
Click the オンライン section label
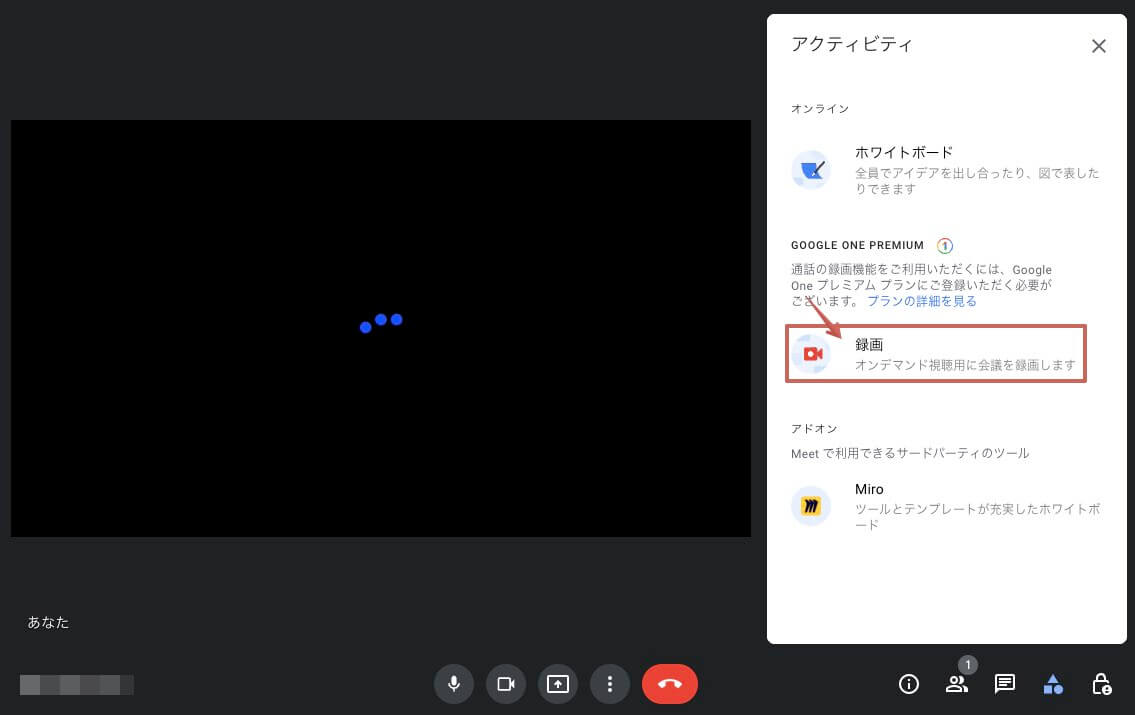click(820, 109)
